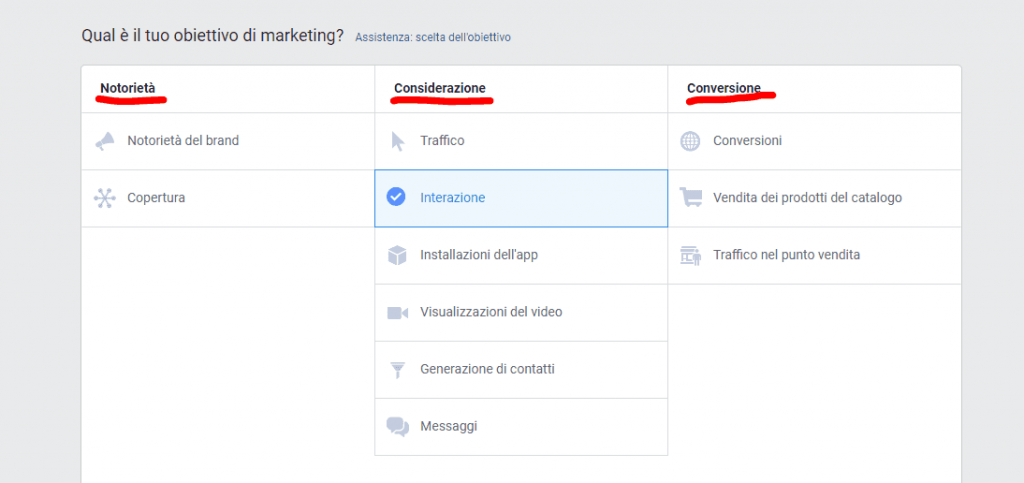The width and height of the screenshot is (1024, 483).
Task: Click the Copertura network icon
Action: [104, 198]
